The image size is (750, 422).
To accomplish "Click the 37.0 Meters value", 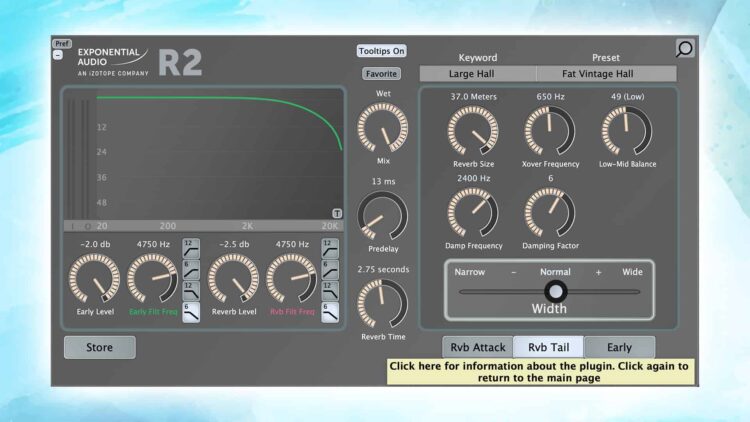I will (x=474, y=97).
